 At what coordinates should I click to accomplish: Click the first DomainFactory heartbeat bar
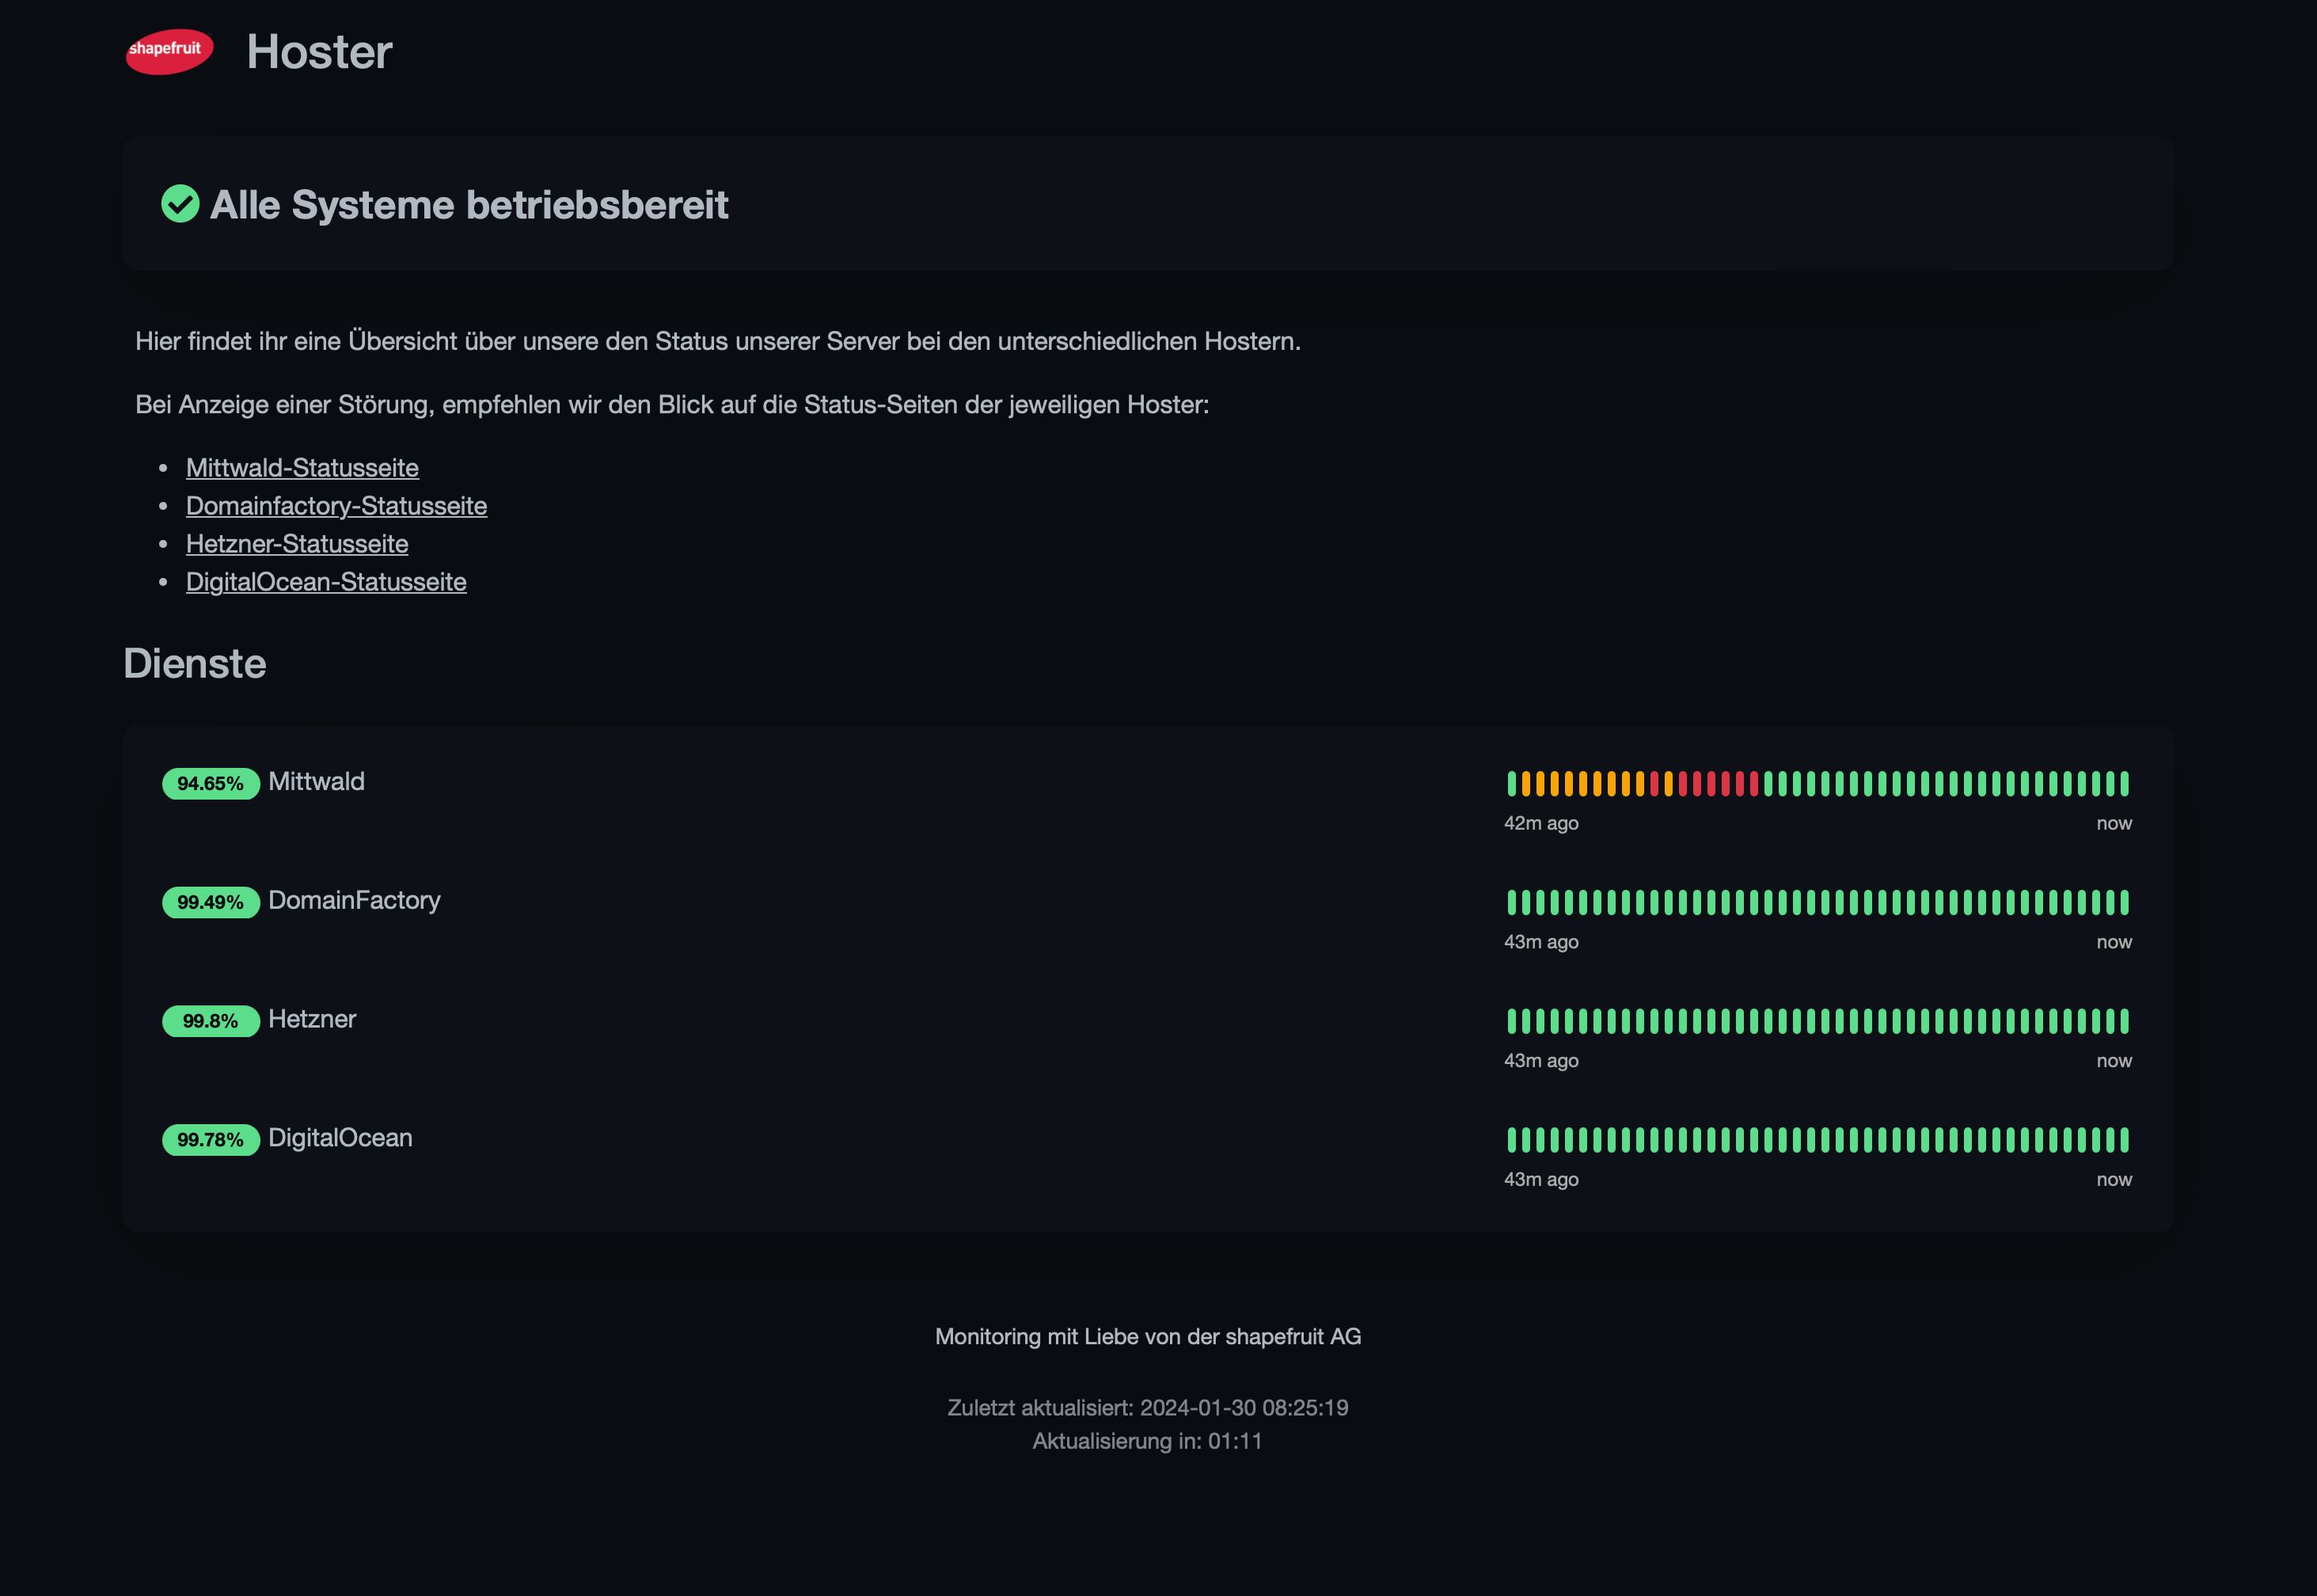coord(1512,902)
